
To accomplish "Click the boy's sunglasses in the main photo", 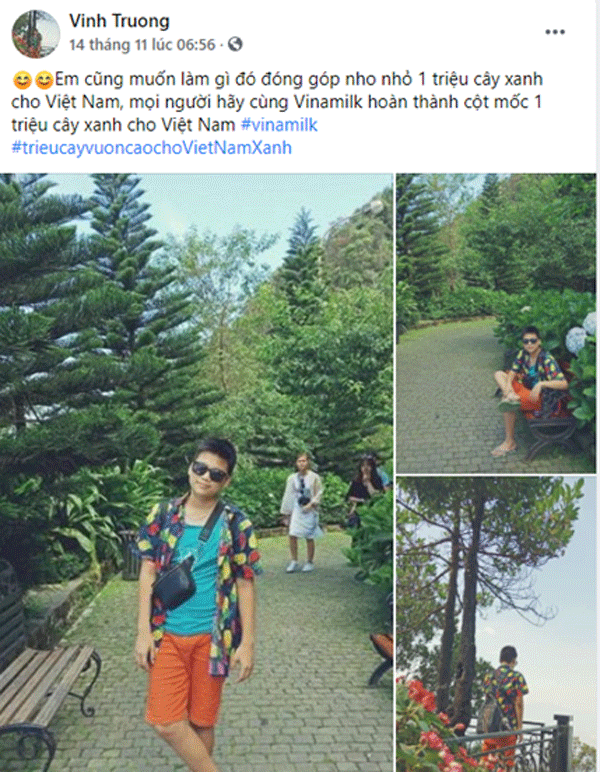I will click(x=210, y=471).
